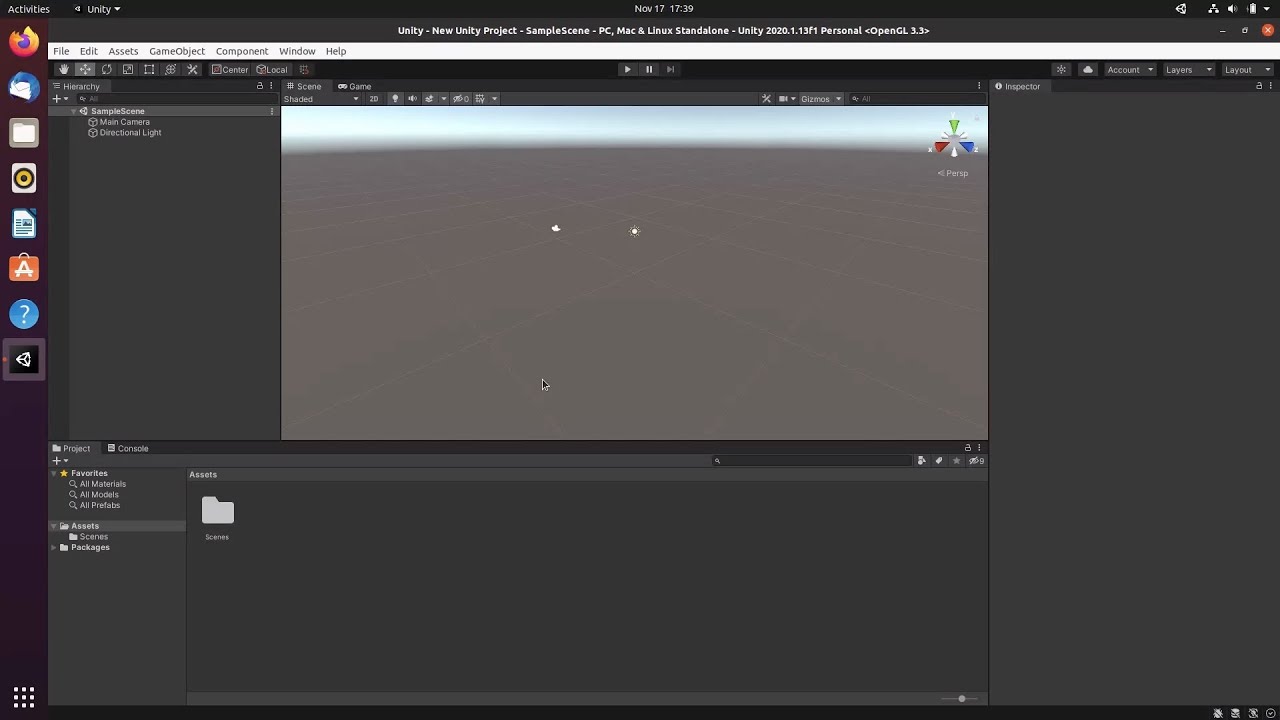This screenshot has width=1280, height=720.
Task: Click the Play button
Action: click(627, 70)
